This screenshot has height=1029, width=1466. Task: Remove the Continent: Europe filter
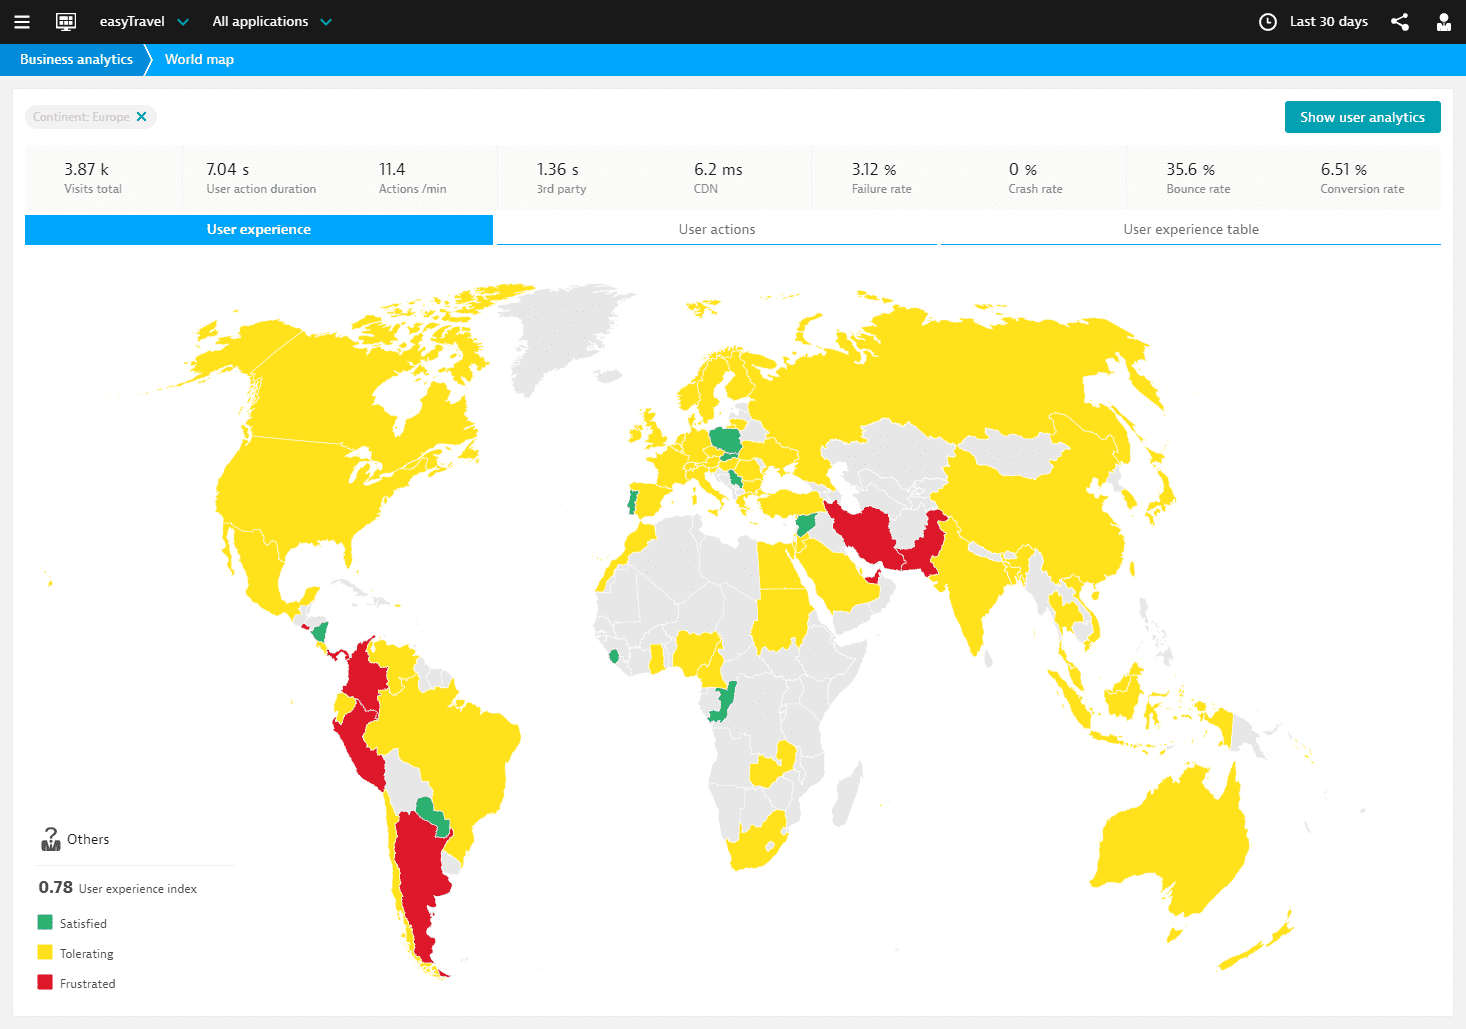click(142, 117)
